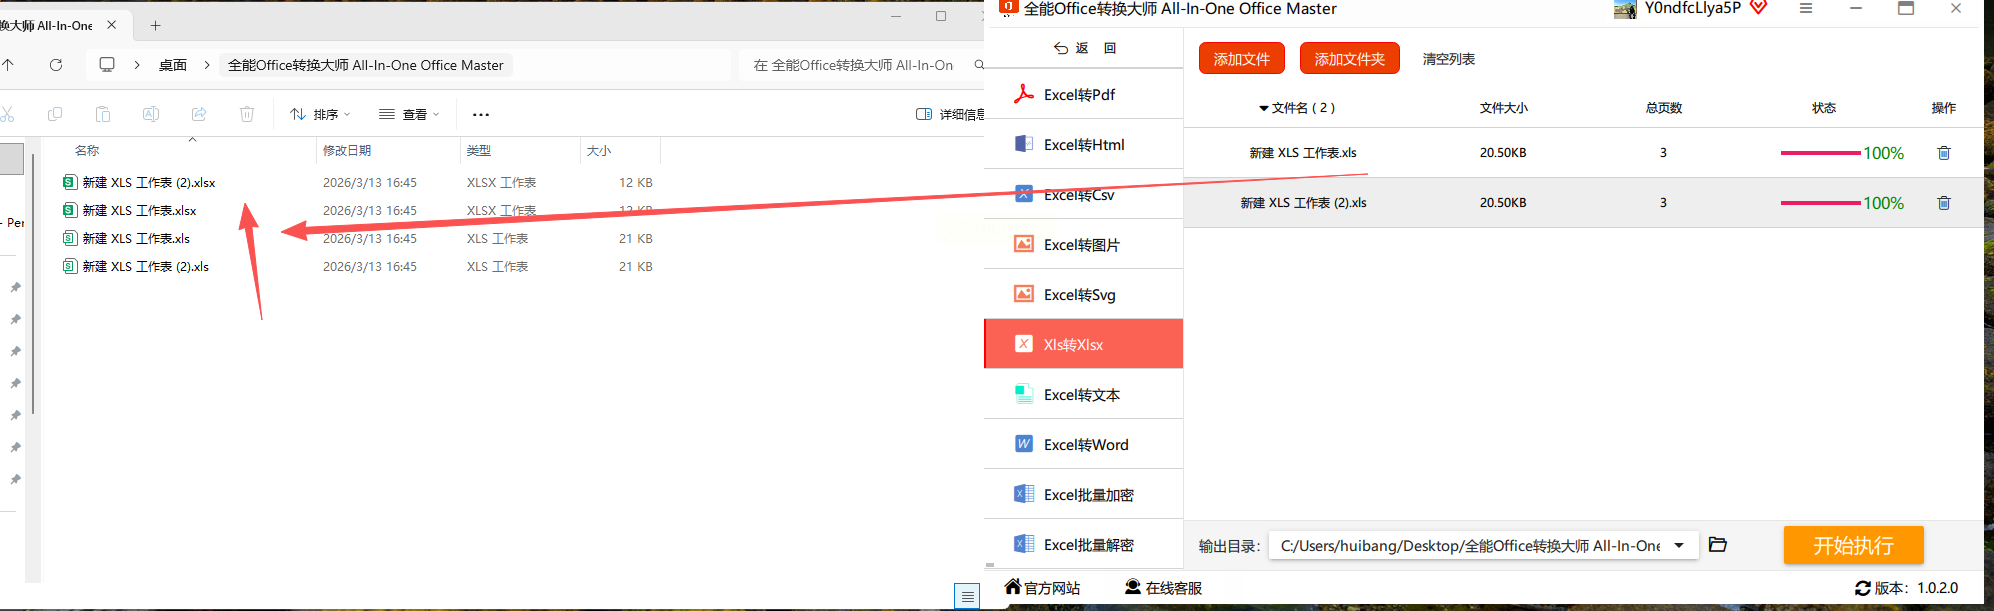Click the Explorer paste toolbar icon

[x=103, y=114]
